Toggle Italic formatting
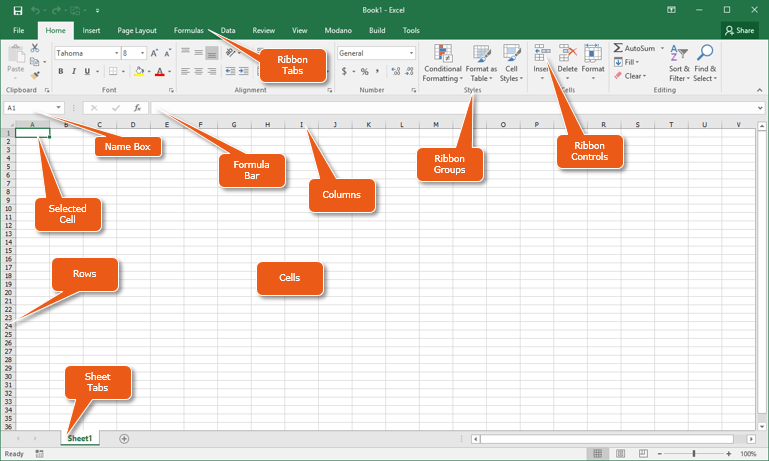Viewport: 769px width, 461px height. (73, 72)
